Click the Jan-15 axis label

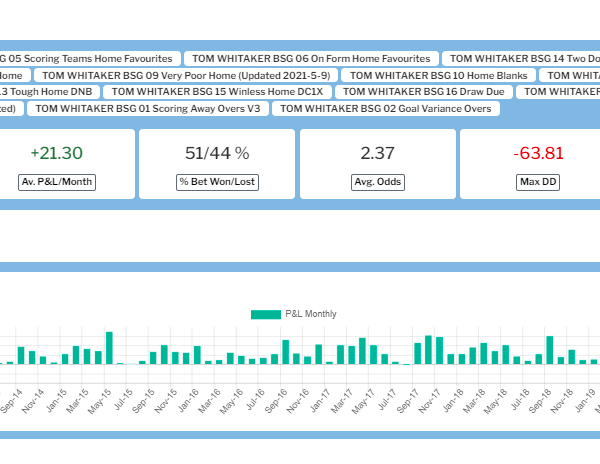[x=57, y=401]
